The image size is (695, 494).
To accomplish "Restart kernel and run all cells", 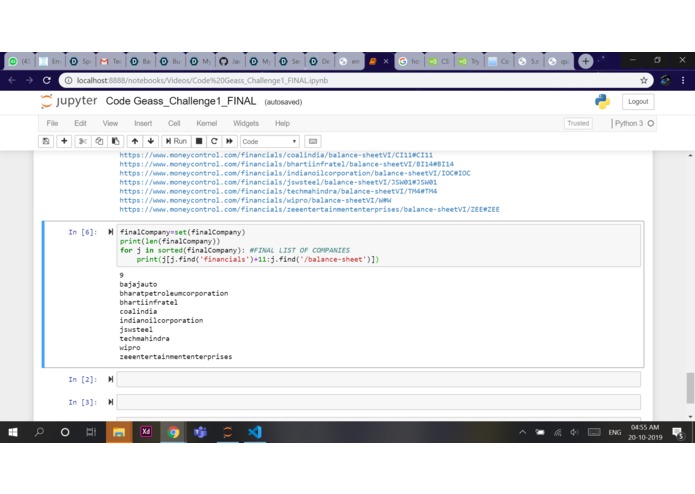I will click(x=229, y=141).
